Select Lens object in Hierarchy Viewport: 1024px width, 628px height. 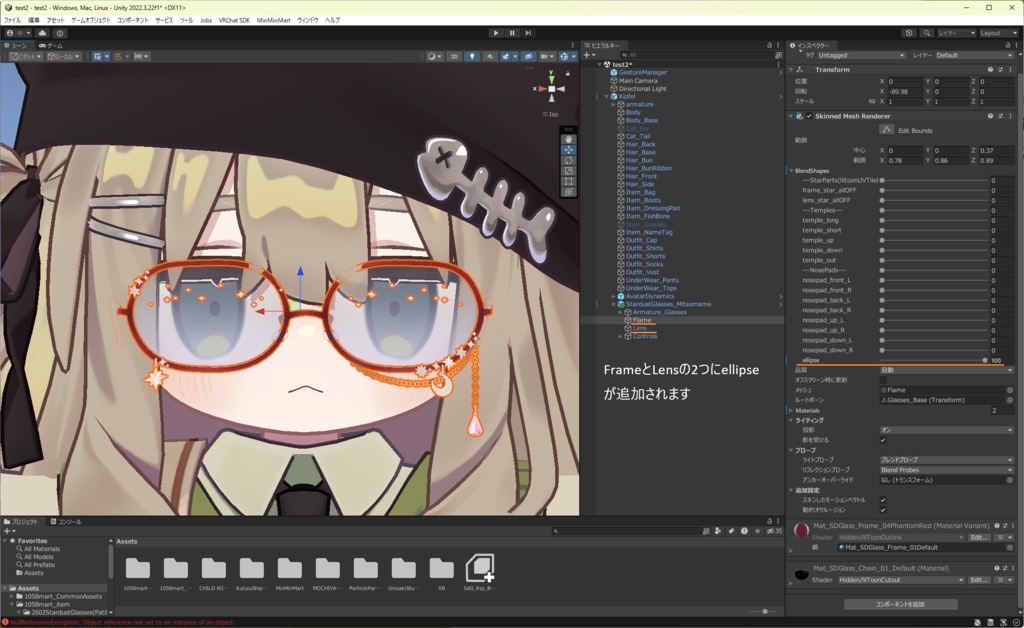(639, 328)
